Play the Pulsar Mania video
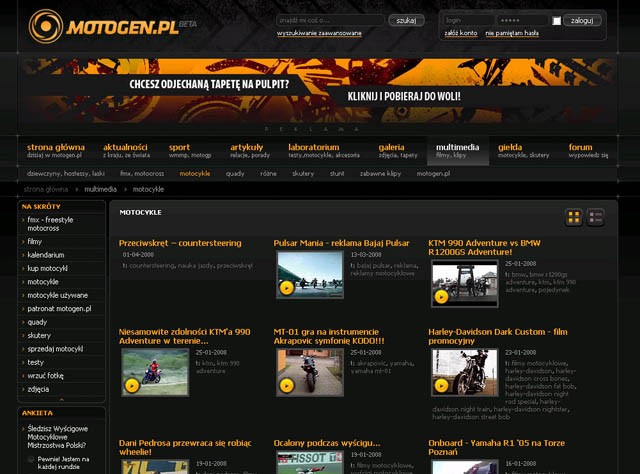The height and width of the screenshot is (474, 640). [x=287, y=288]
